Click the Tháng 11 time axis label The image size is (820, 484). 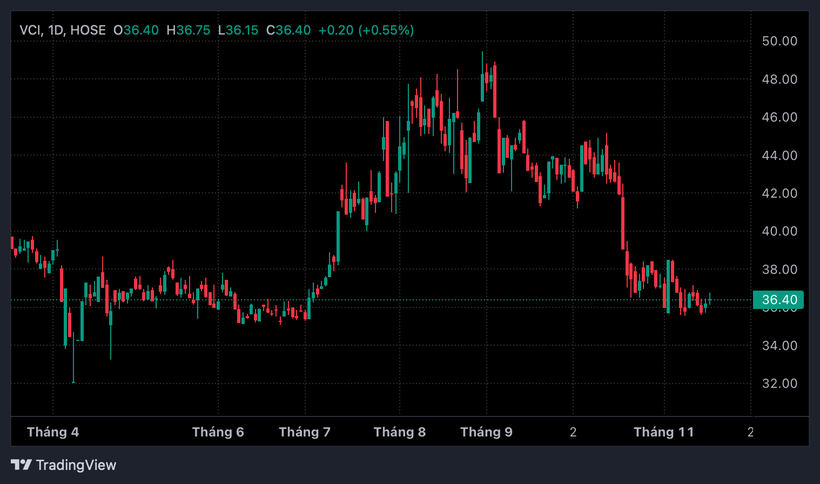point(664,432)
